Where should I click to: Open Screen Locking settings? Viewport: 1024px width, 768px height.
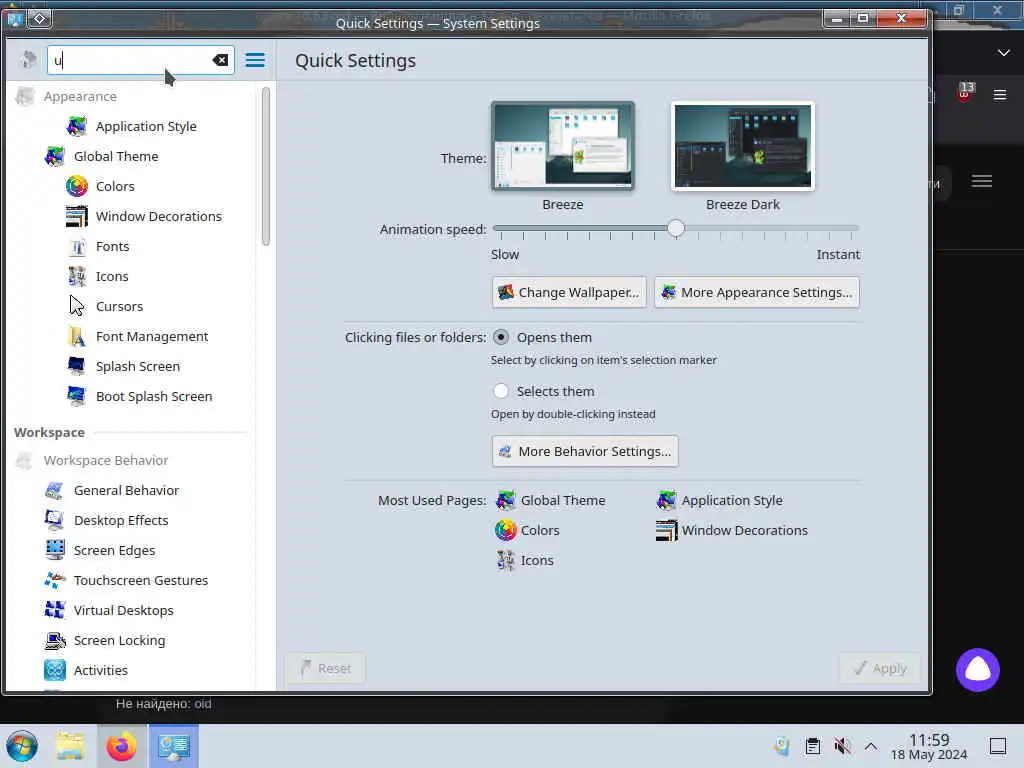pyautogui.click(x=131, y=641)
